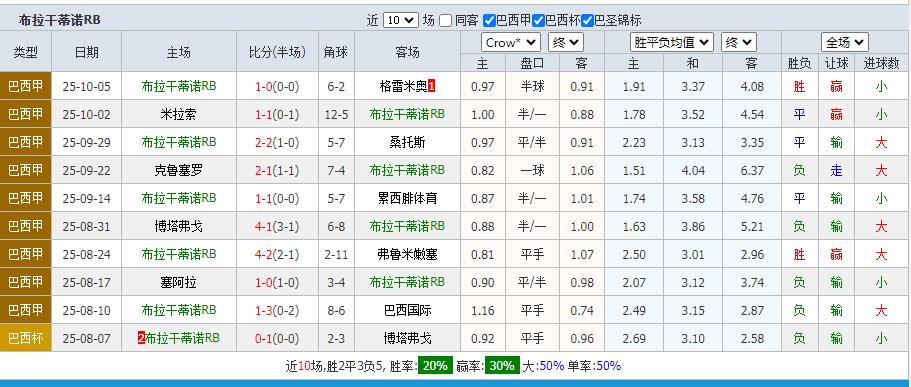Screen dimensions: 911x387
Task: Open home team 米拉索 link
Action: [178, 114]
